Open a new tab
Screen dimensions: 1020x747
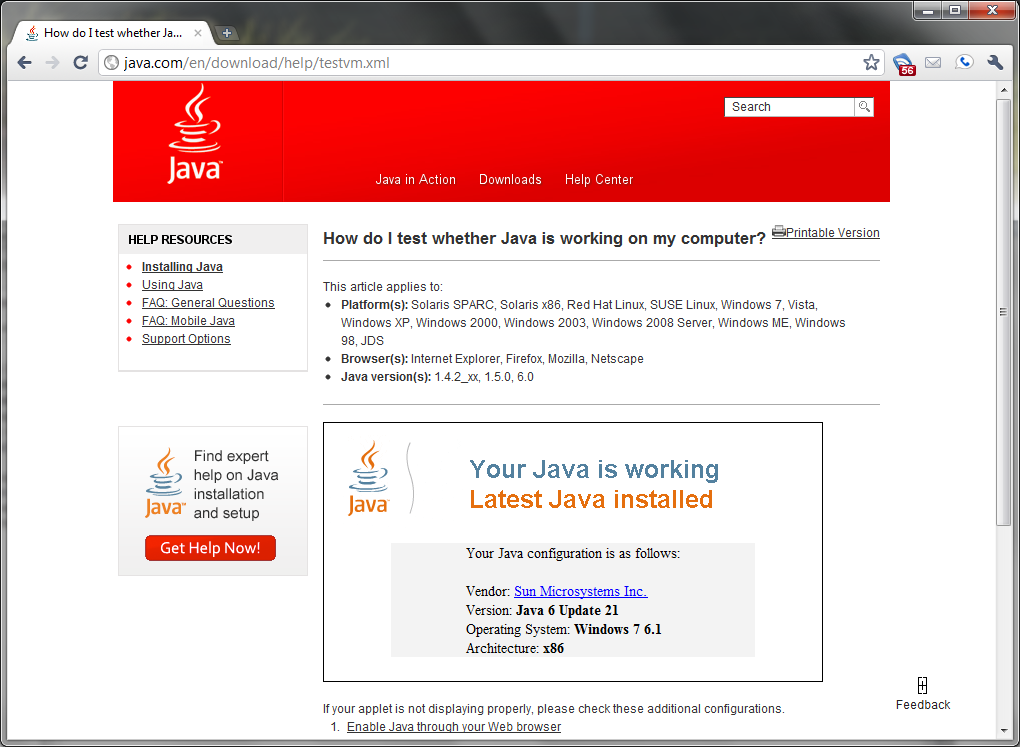(227, 33)
